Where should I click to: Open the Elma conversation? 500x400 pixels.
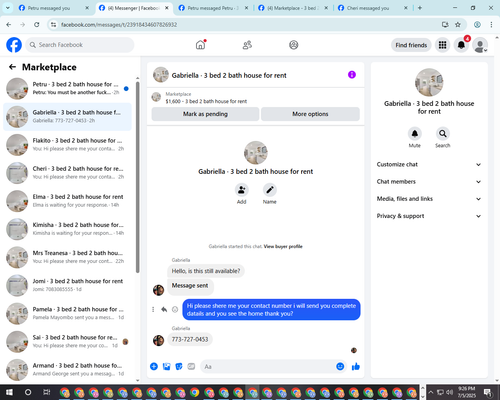[x=67, y=201]
